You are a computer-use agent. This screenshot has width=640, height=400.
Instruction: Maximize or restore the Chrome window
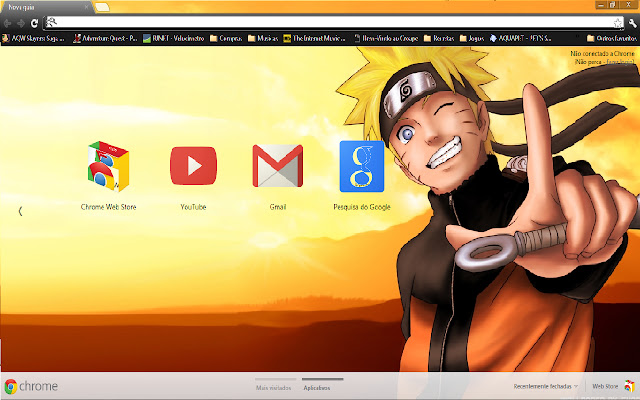click(613, 5)
